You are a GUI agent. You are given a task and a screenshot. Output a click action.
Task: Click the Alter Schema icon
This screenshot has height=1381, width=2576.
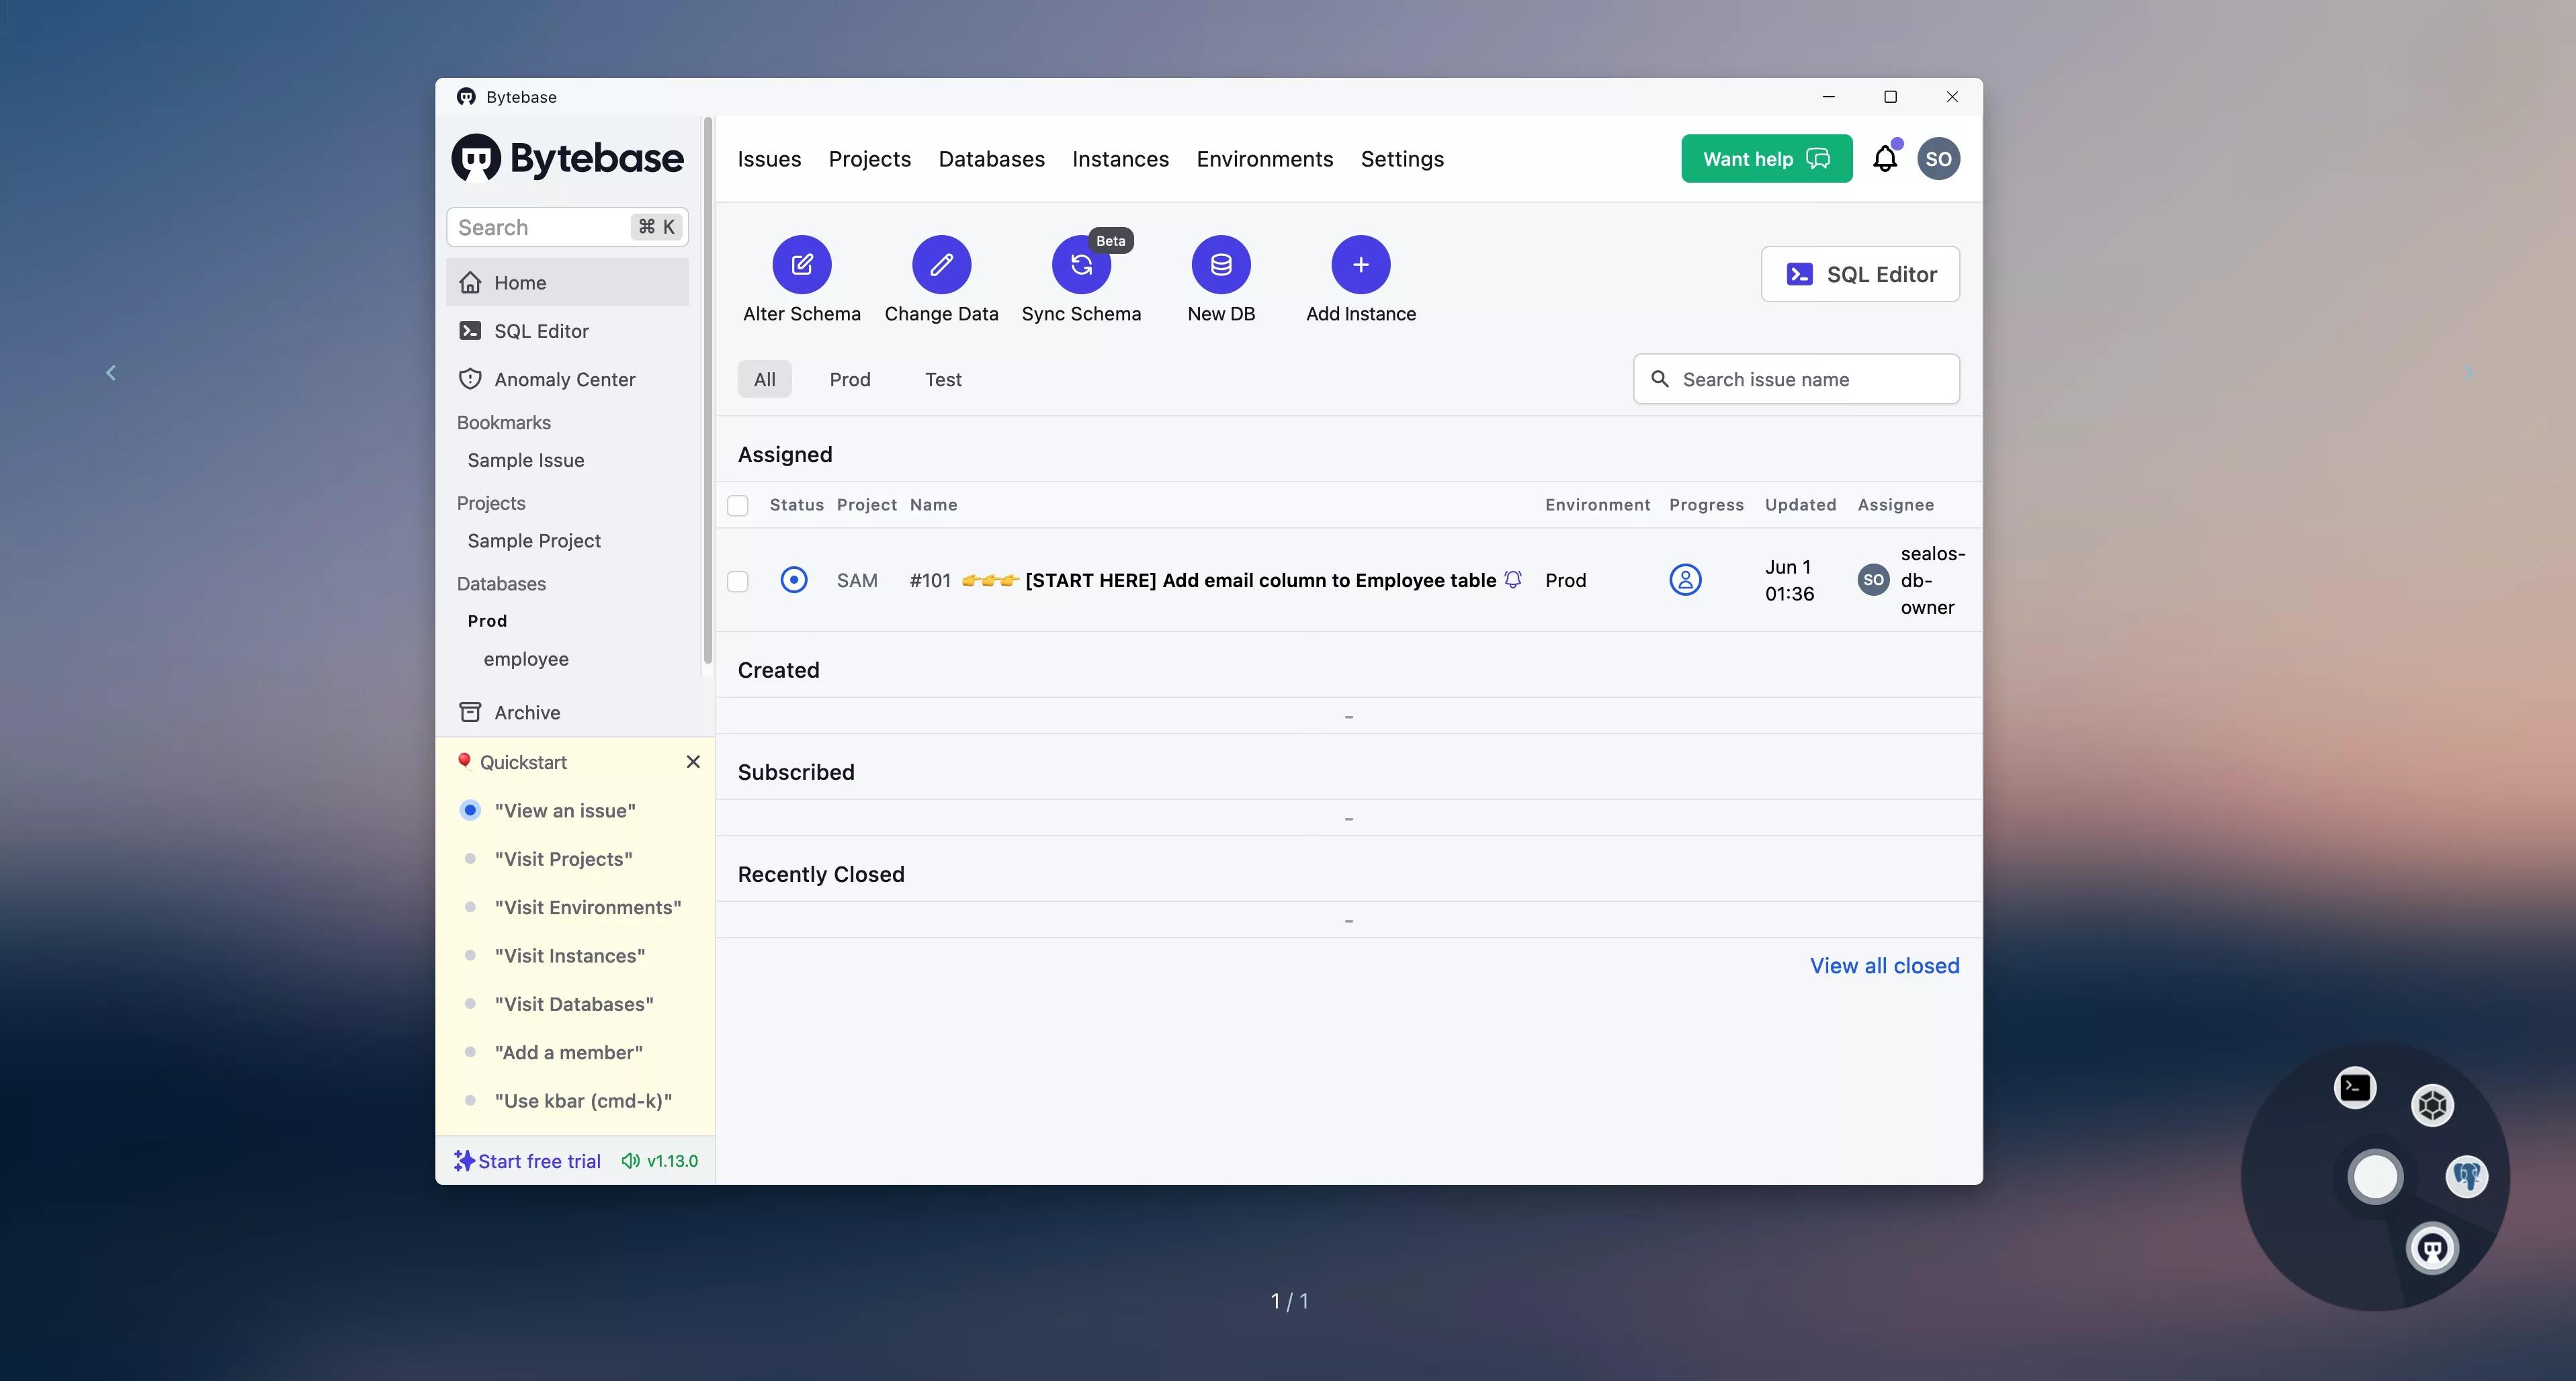(801, 265)
